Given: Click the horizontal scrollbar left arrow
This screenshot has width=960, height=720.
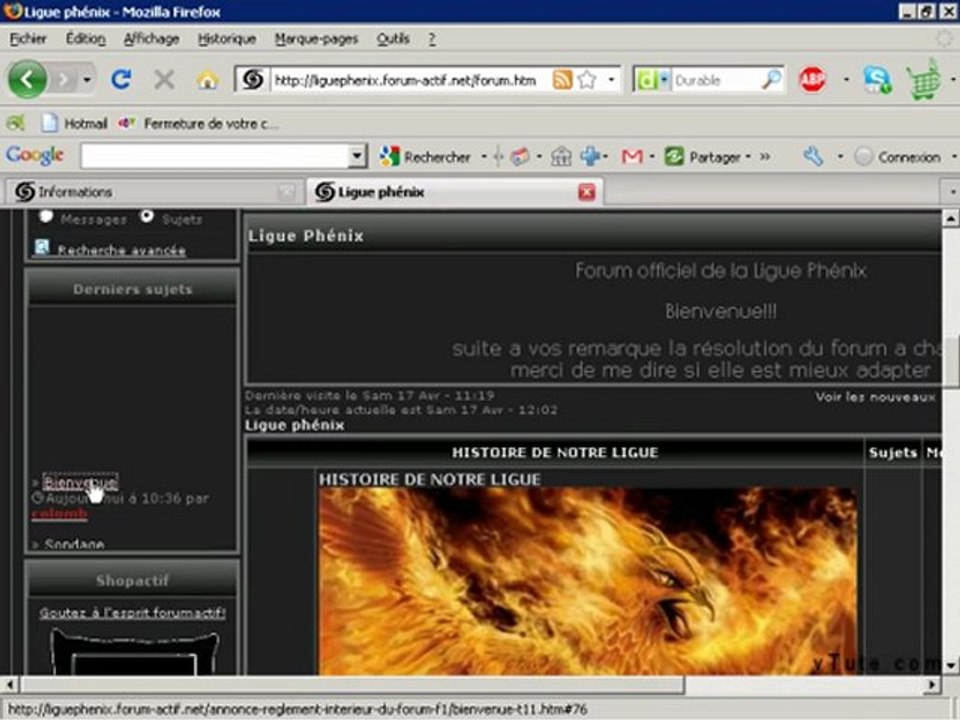Looking at the screenshot, I should [10, 684].
